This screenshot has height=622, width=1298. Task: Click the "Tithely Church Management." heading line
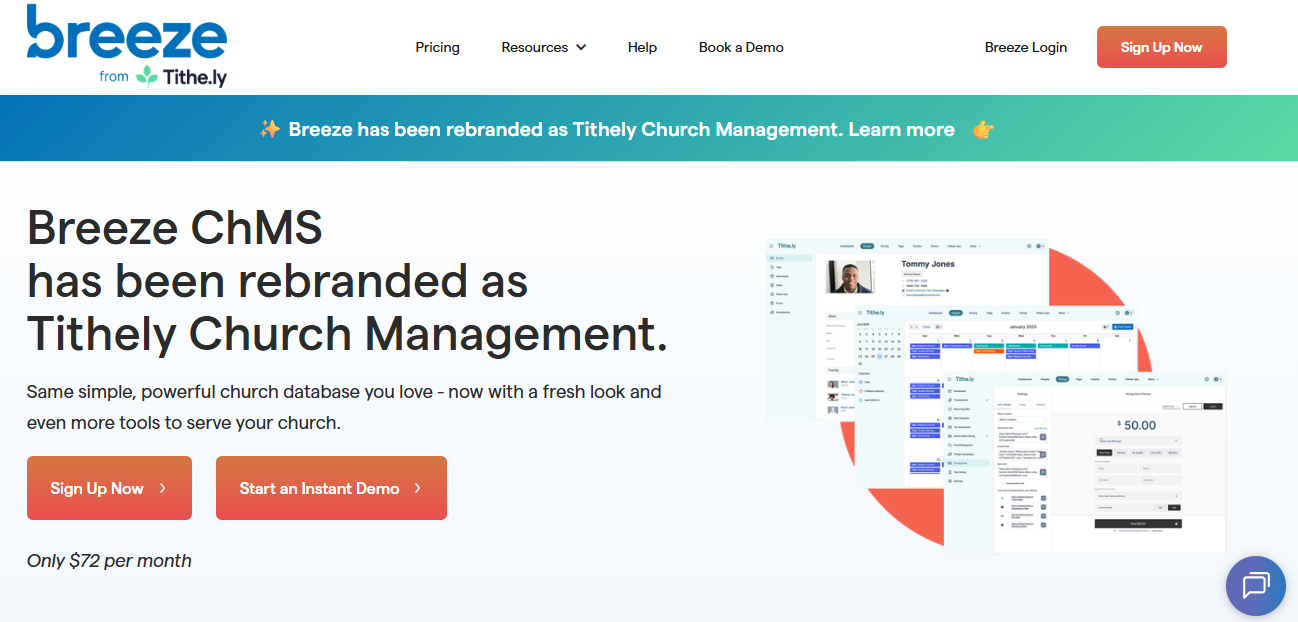[347, 333]
